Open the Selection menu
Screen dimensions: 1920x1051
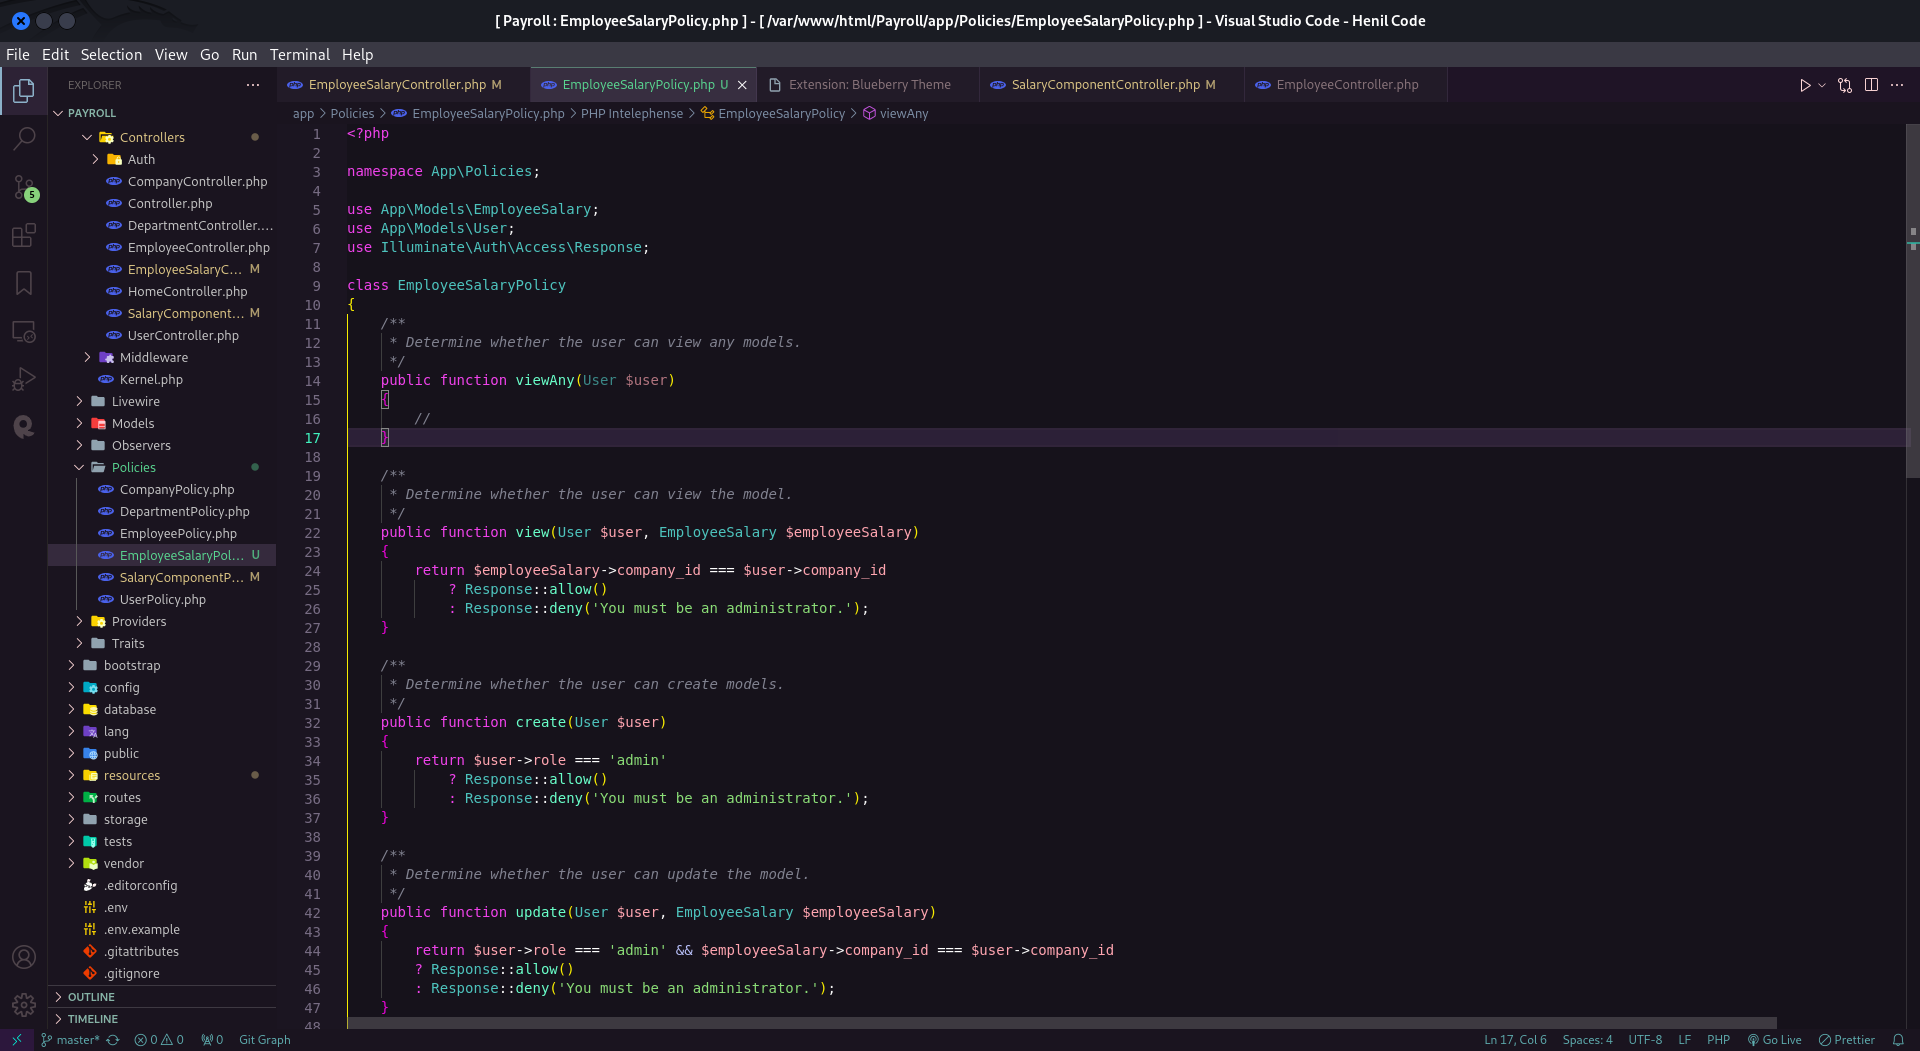[111, 55]
